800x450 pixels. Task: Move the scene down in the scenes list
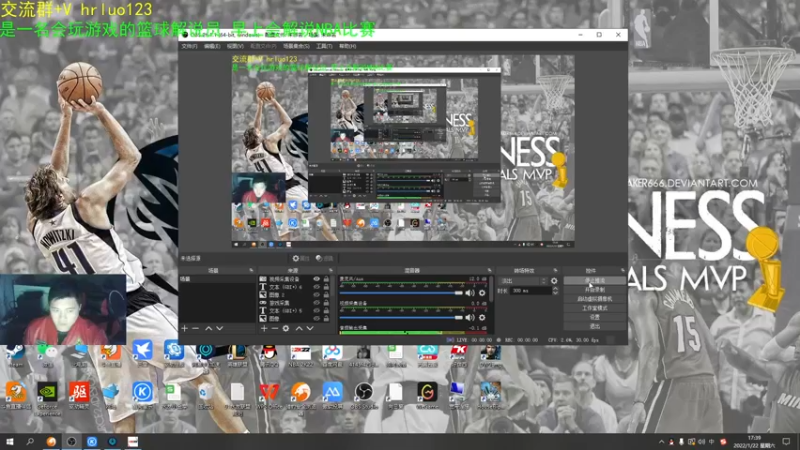(x=220, y=329)
